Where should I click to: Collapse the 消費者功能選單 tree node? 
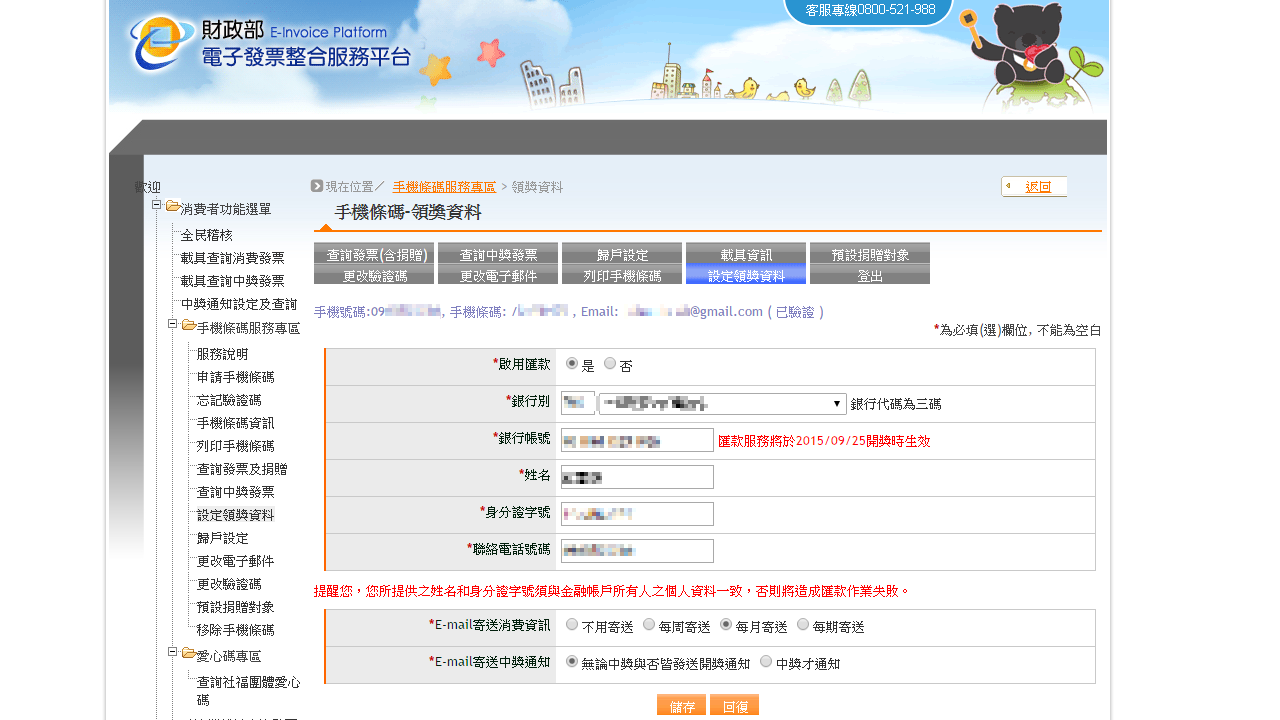pyautogui.click(x=157, y=205)
